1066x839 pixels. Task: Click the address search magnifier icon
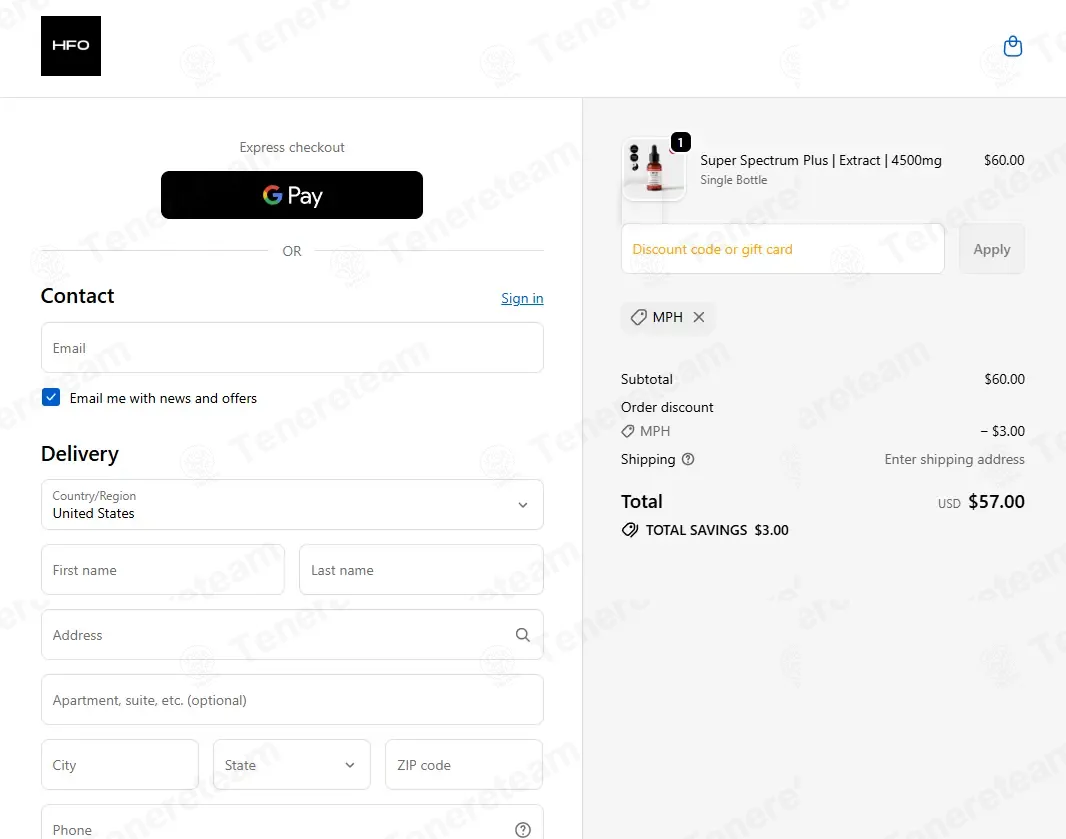click(522, 634)
